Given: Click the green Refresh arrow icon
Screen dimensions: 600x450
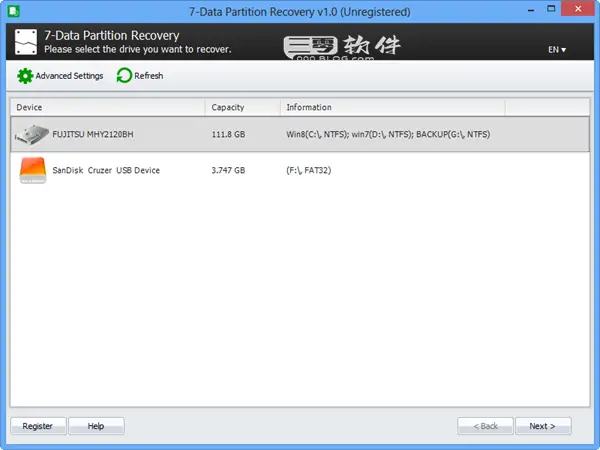Looking at the screenshot, I should point(124,75).
